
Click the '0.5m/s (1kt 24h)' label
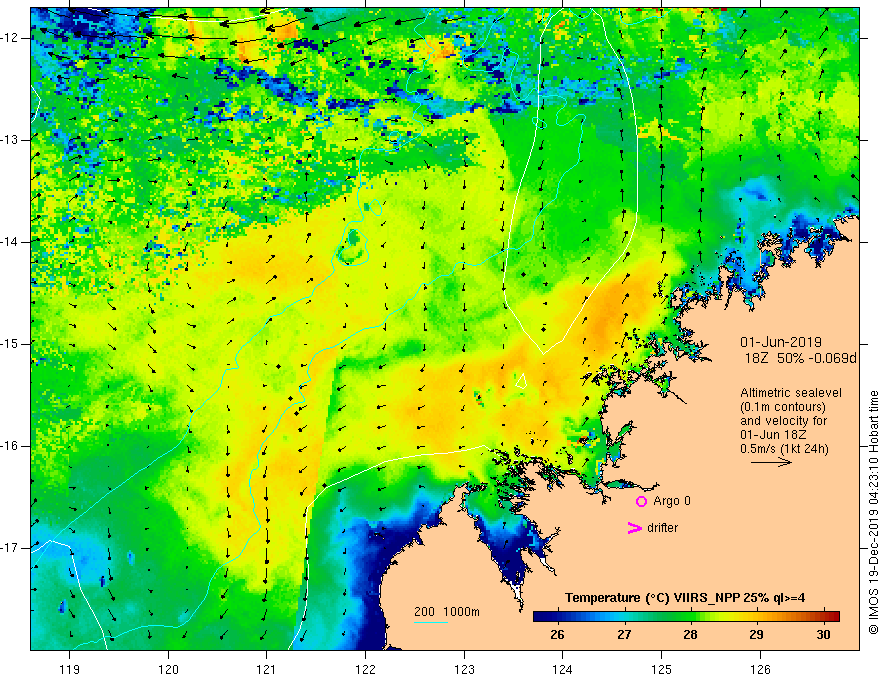click(x=784, y=449)
